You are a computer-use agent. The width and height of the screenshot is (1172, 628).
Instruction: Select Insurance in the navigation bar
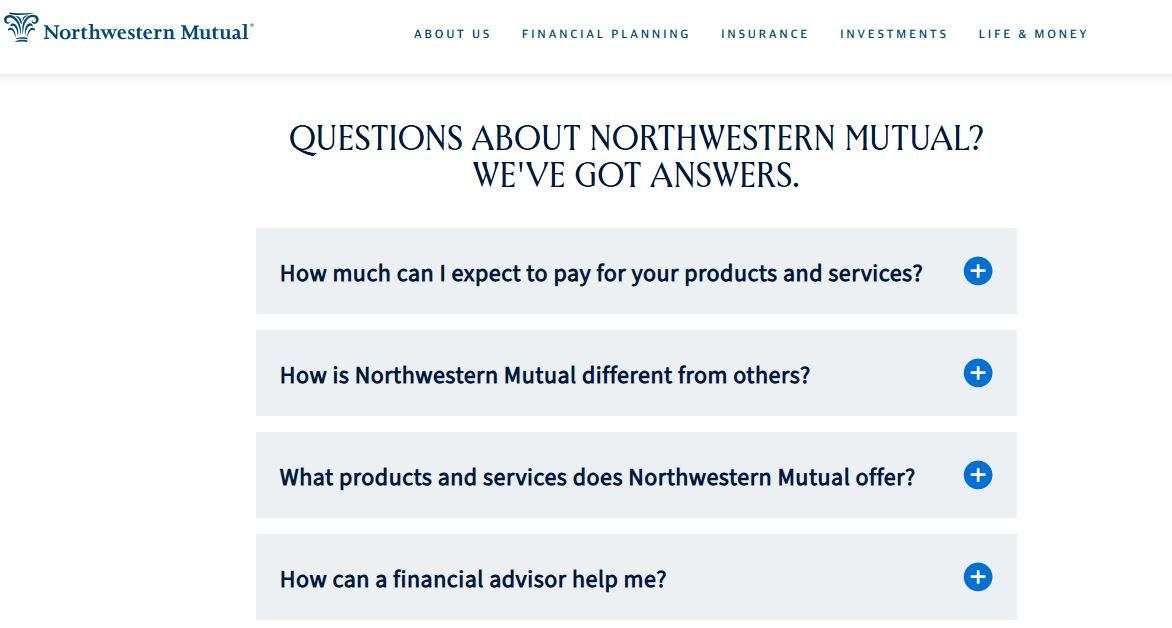[765, 34]
